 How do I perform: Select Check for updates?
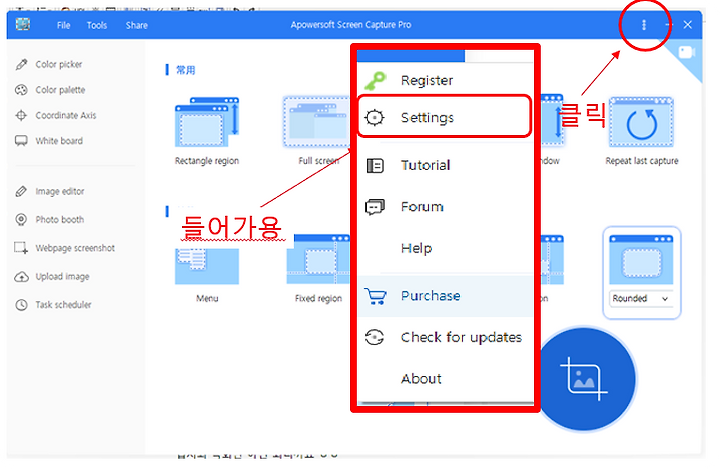[445, 337]
